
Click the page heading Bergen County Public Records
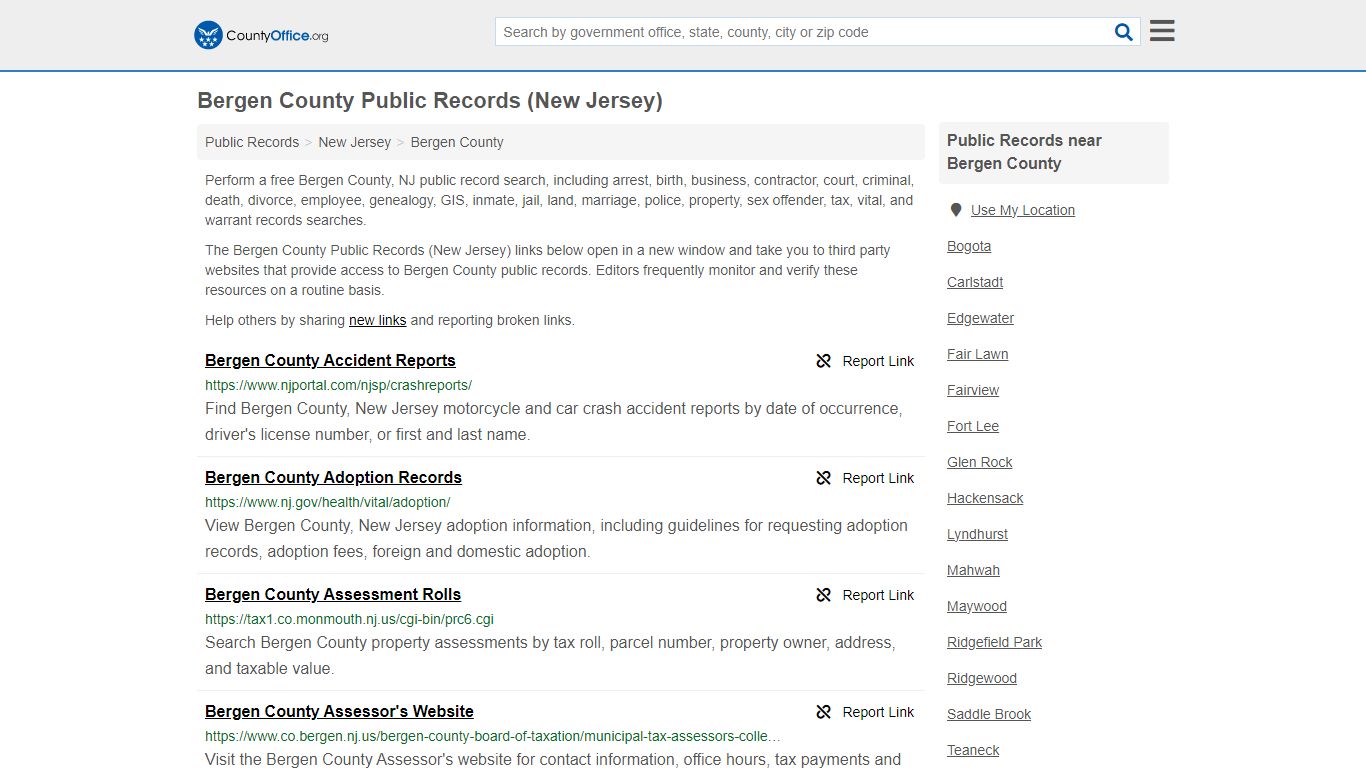click(x=430, y=100)
